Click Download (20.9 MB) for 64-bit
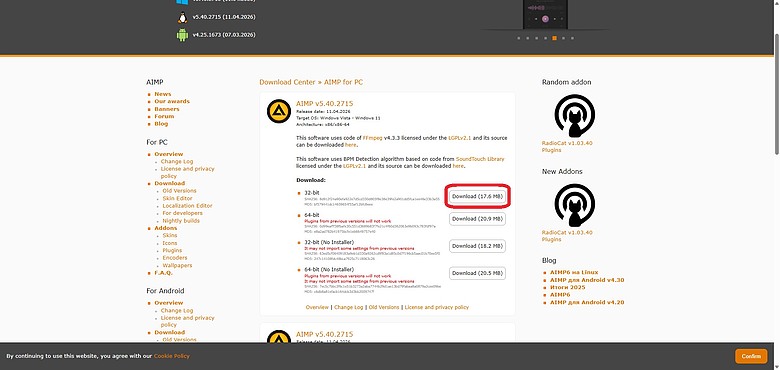This screenshot has height=370, width=780. point(477,219)
